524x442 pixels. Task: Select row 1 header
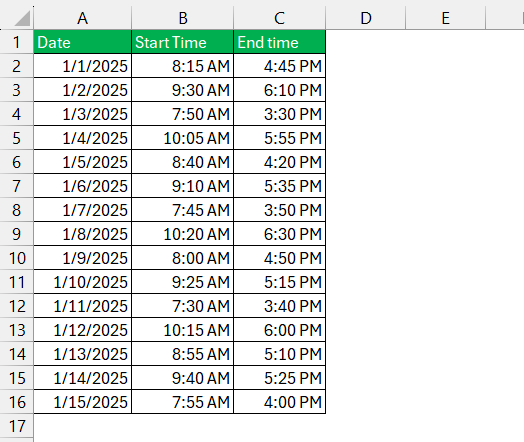[x=16, y=42]
